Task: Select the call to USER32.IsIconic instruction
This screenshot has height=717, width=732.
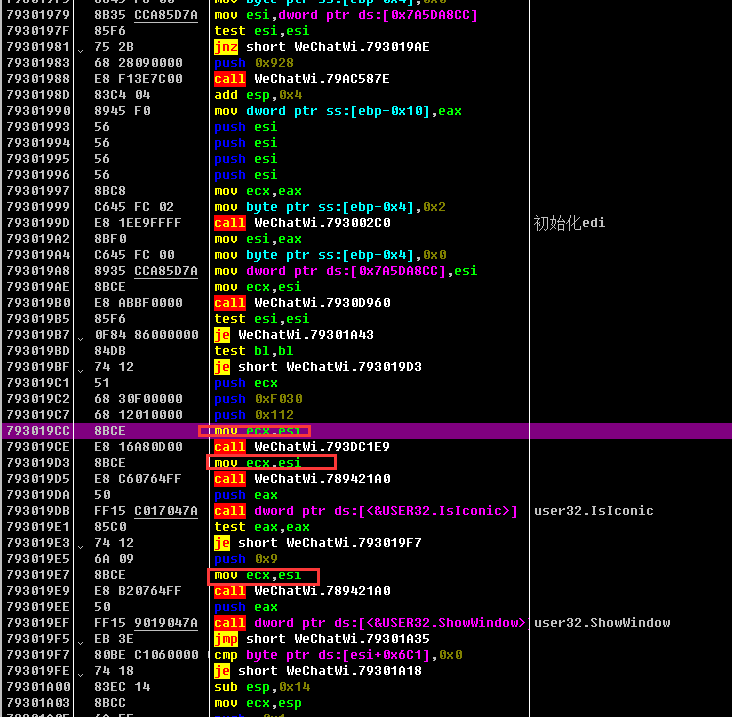Action: 366,511
